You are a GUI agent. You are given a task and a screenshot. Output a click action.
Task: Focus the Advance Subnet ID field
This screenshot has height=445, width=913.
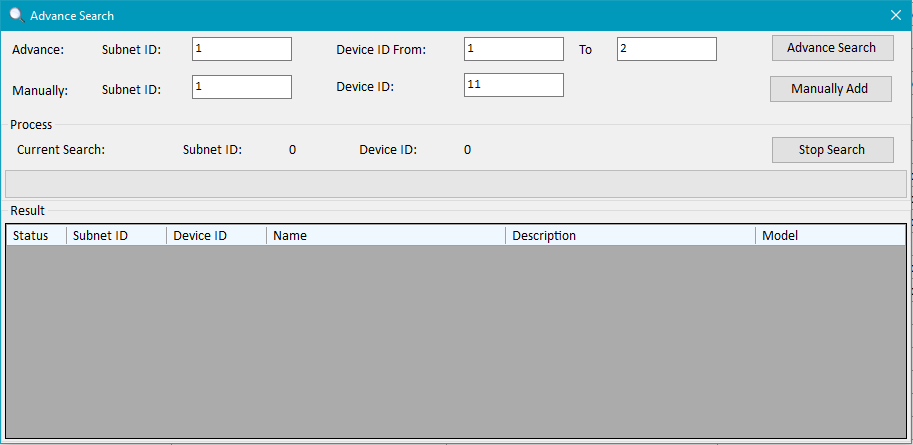(242, 49)
